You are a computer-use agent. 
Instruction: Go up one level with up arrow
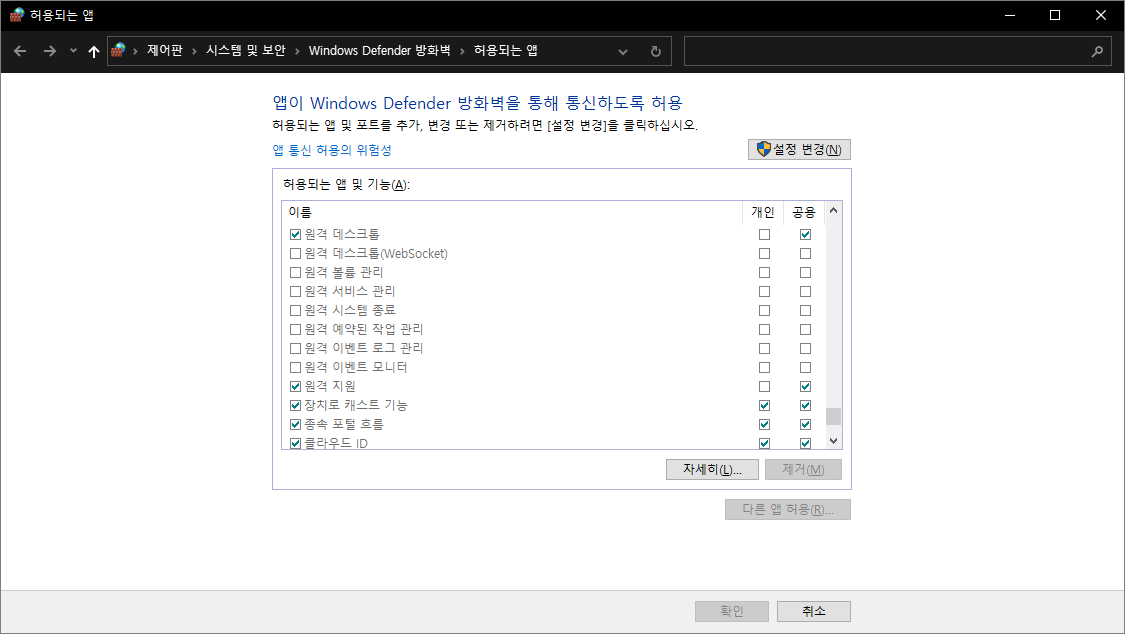pos(93,51)
